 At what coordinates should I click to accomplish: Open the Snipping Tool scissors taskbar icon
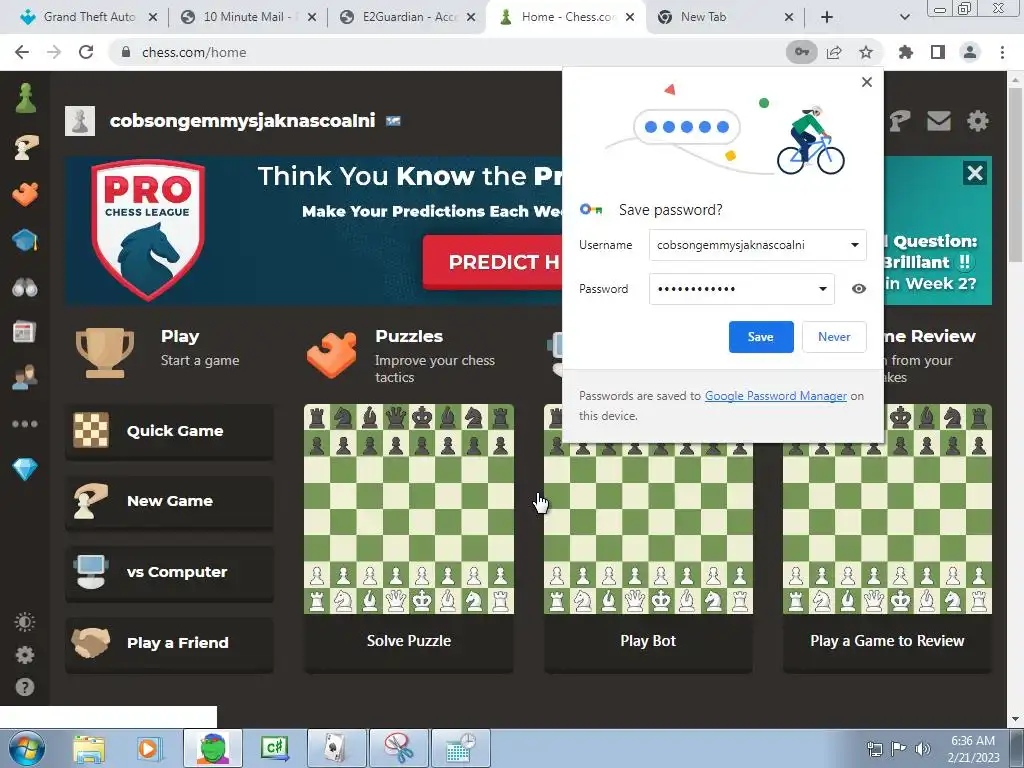pyautogui.click(x=399, y=748)
